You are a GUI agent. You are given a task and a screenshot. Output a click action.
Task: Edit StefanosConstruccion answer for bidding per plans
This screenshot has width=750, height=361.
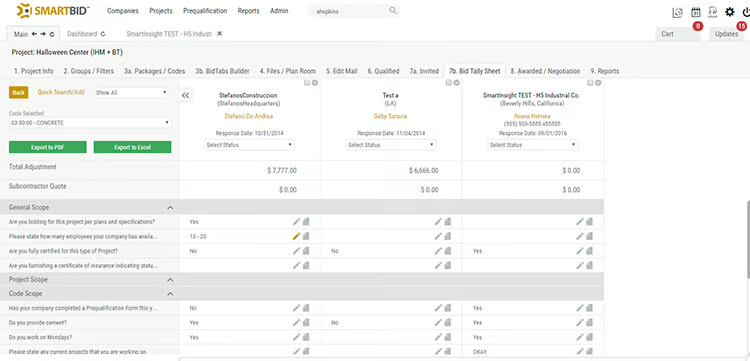coord(297,222)
